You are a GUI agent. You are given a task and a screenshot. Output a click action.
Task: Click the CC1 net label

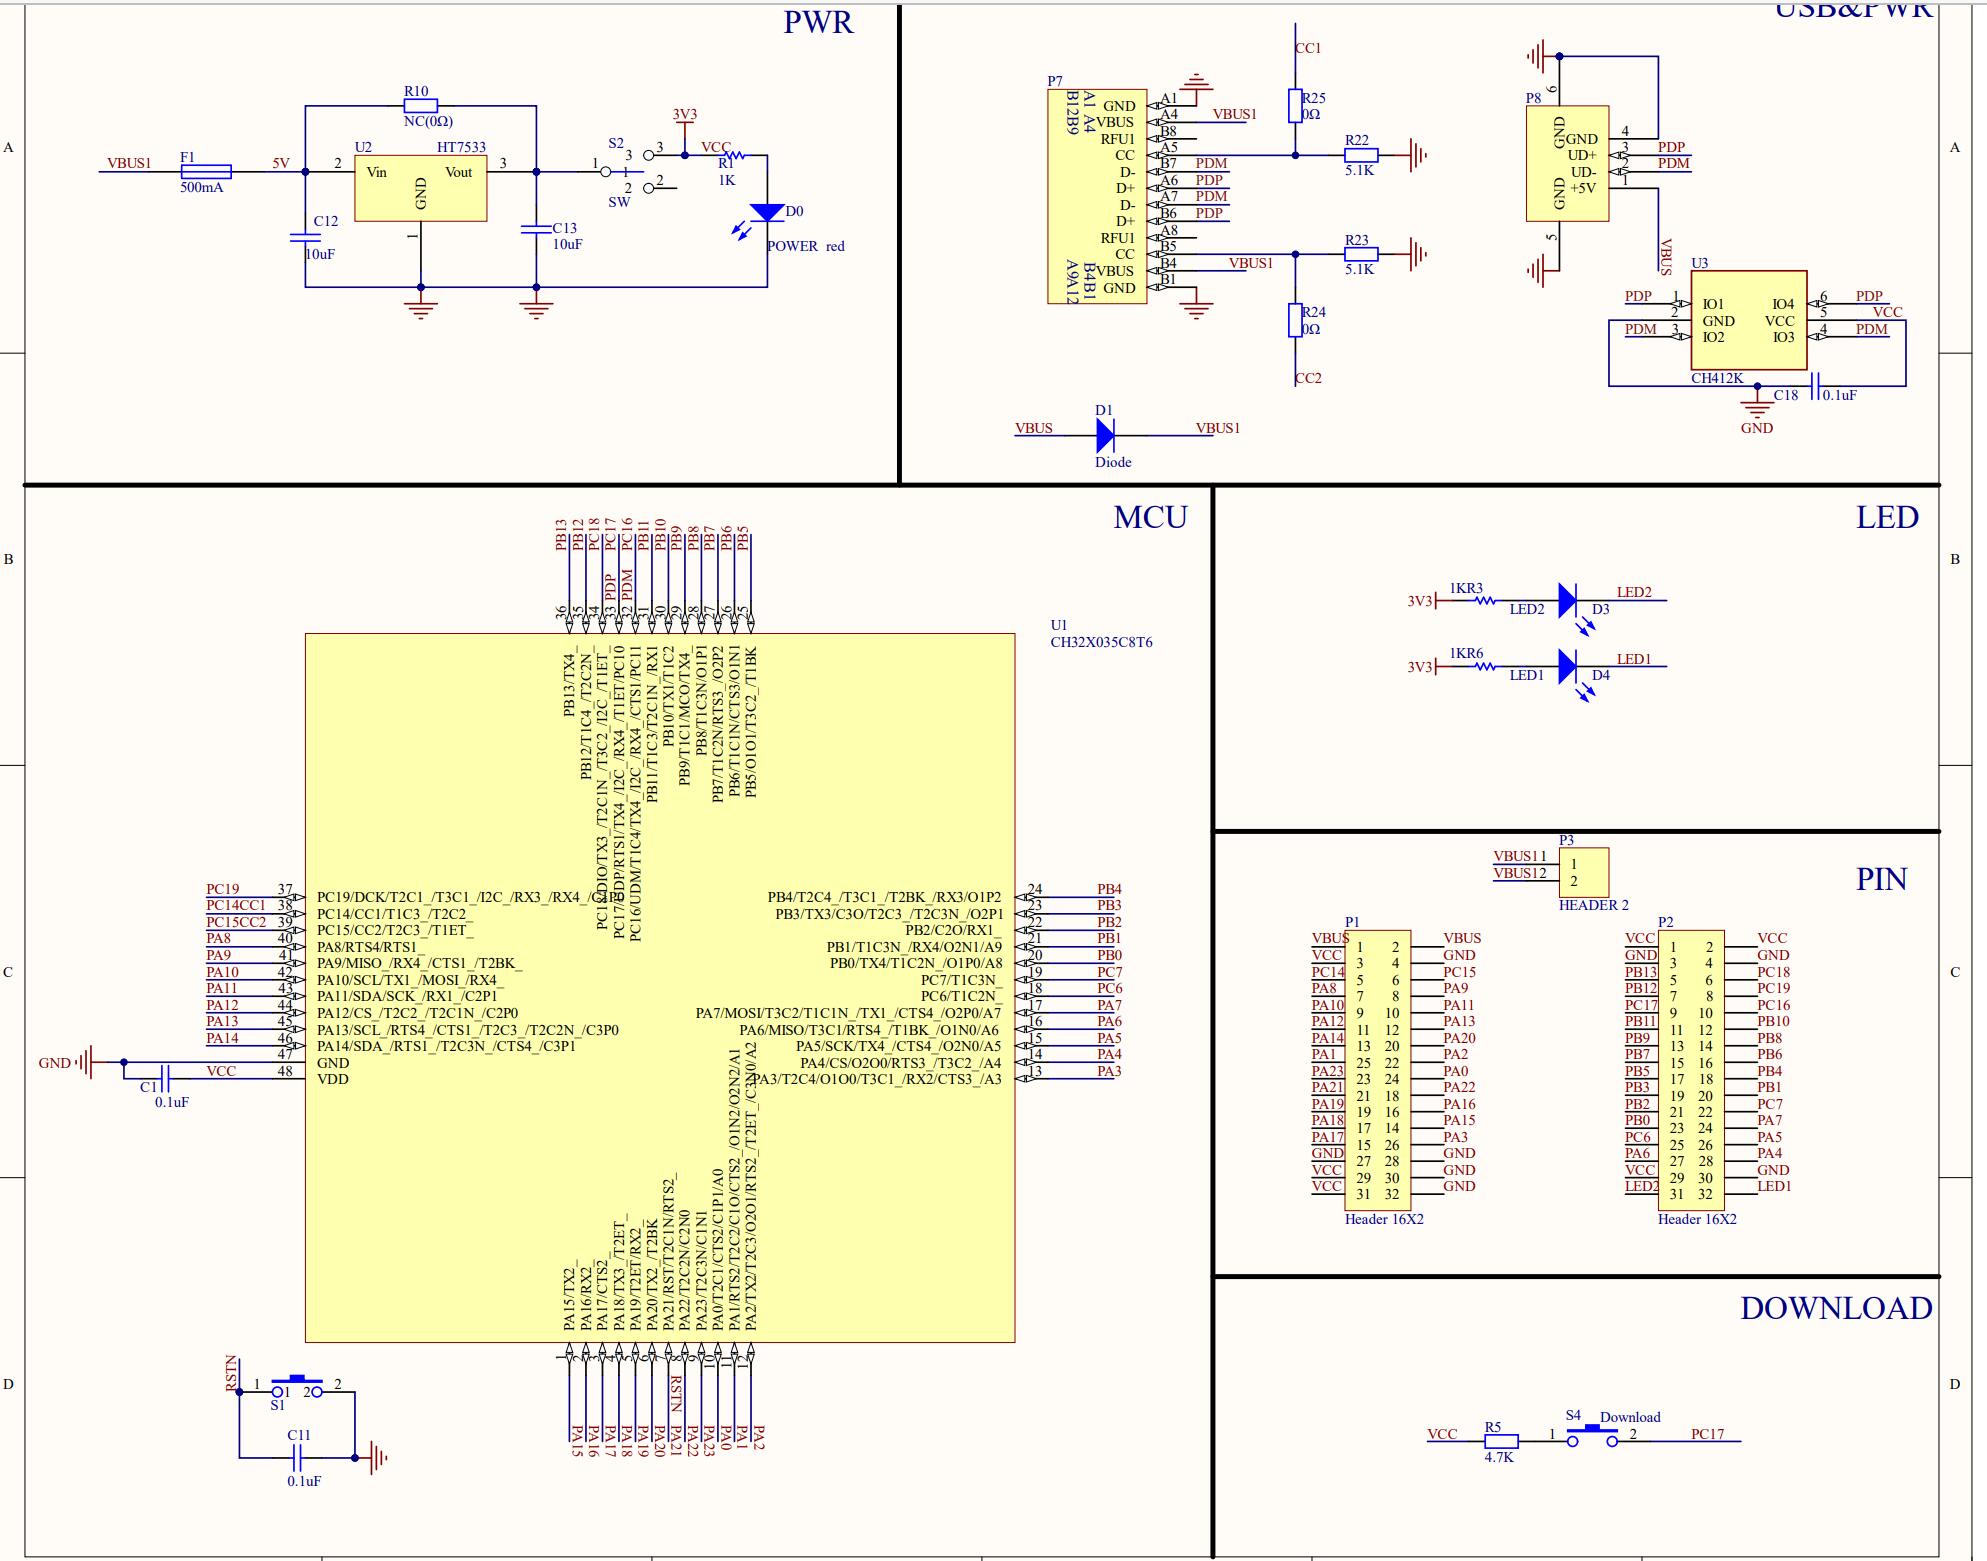click(x=1308, y=48)
